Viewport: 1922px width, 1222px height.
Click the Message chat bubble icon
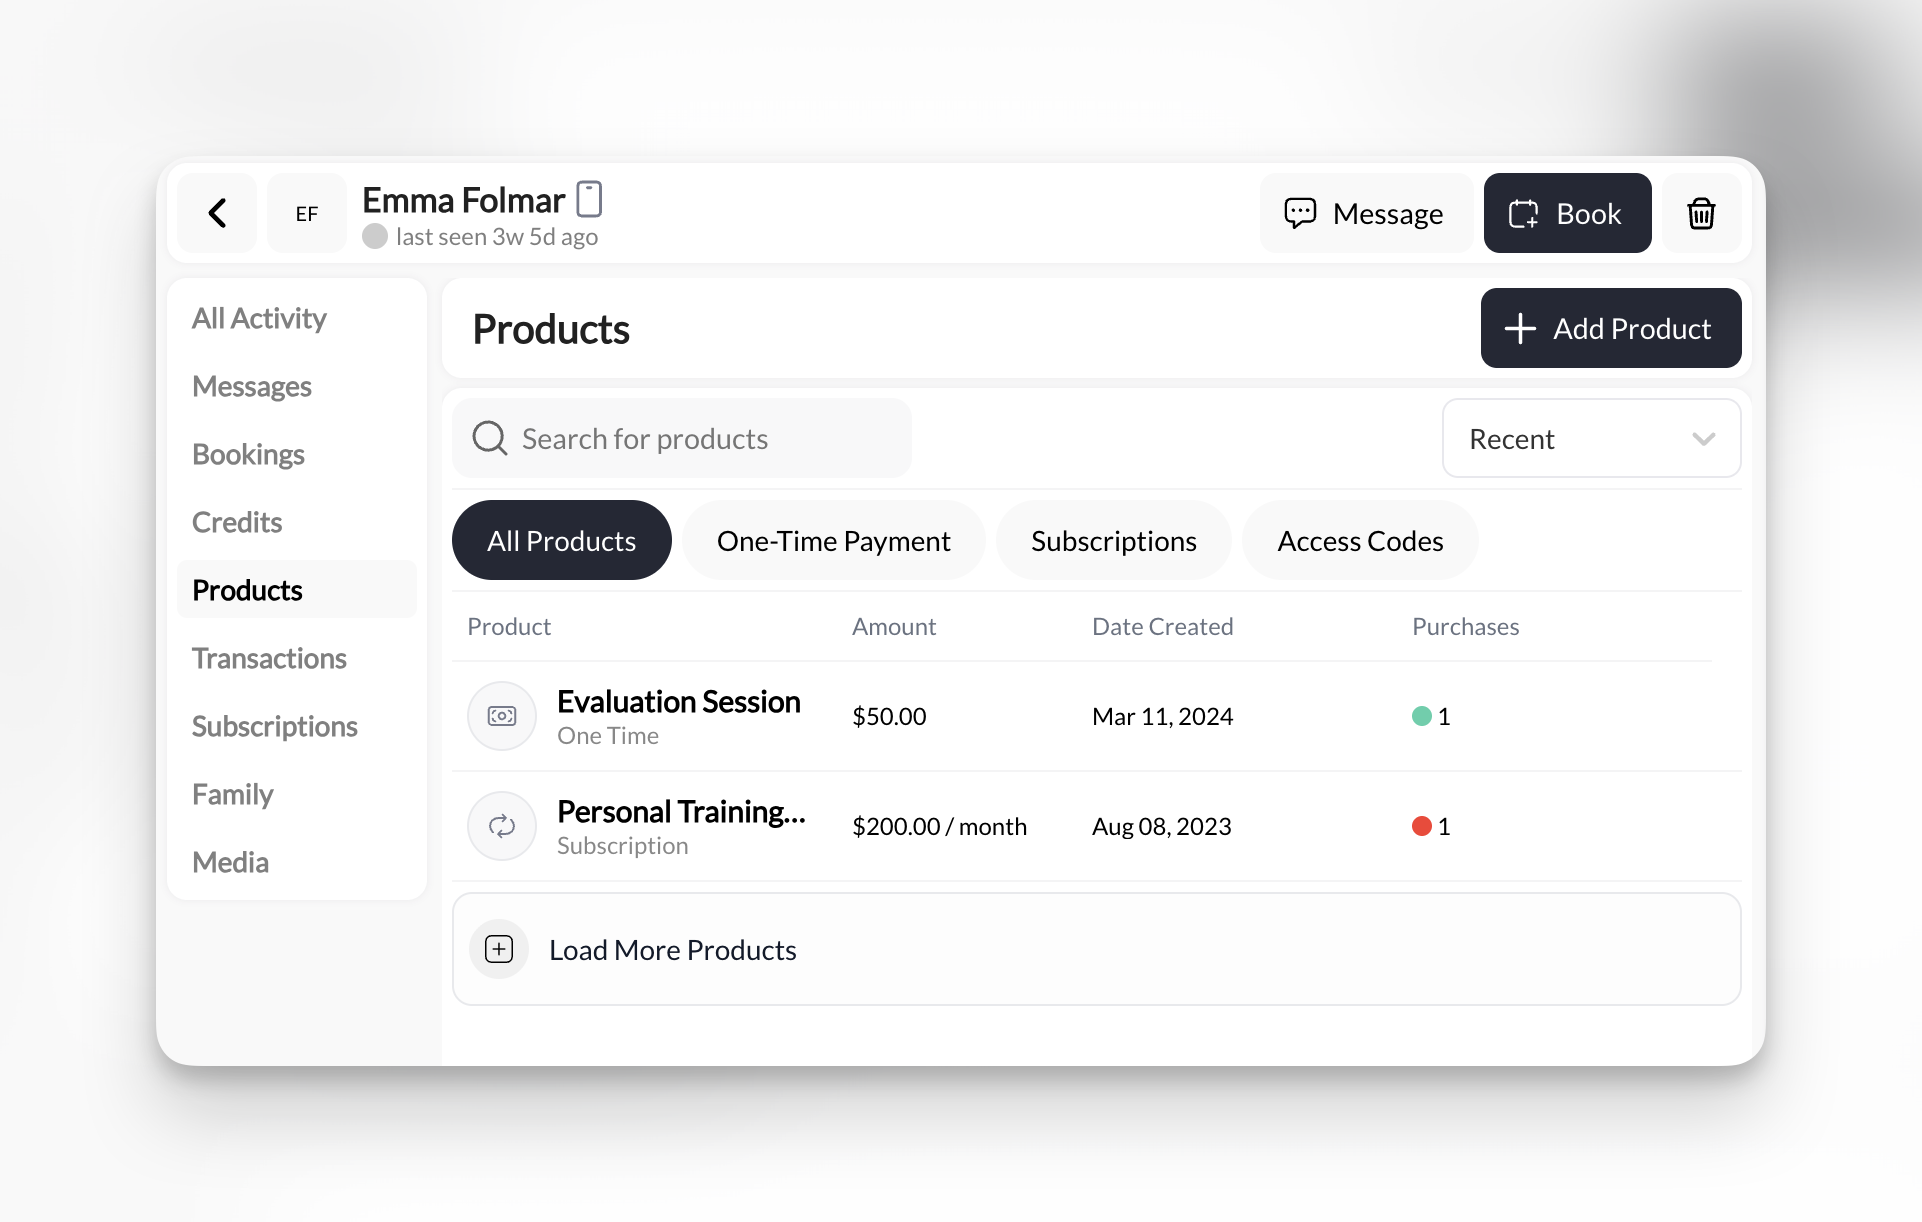1300,213
